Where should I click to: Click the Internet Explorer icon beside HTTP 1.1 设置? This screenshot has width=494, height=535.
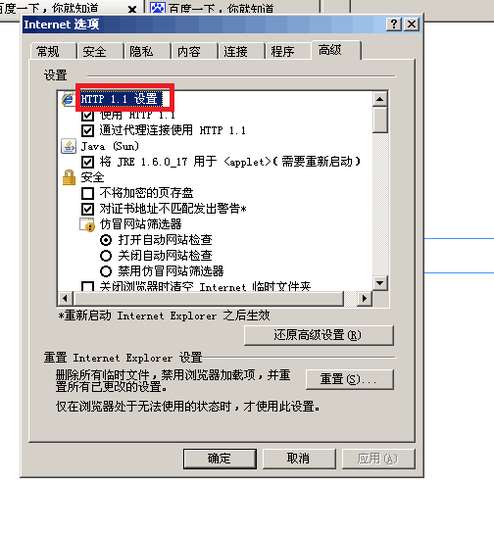[x=69, y=100]
